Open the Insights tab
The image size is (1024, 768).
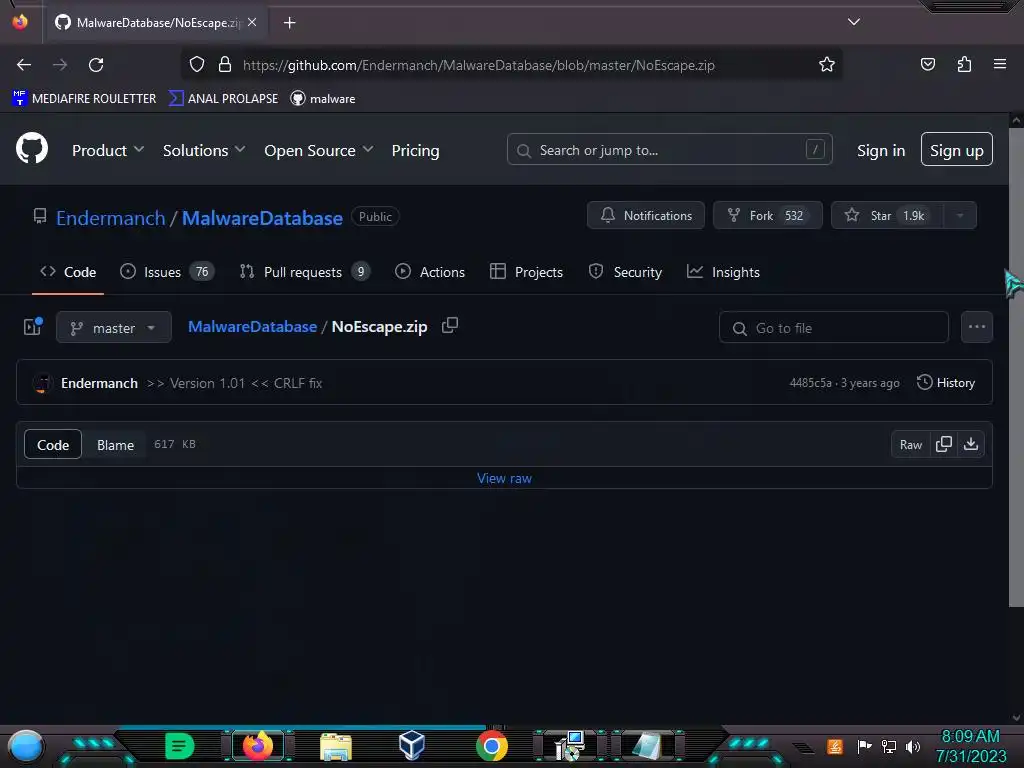click(724, 272)
